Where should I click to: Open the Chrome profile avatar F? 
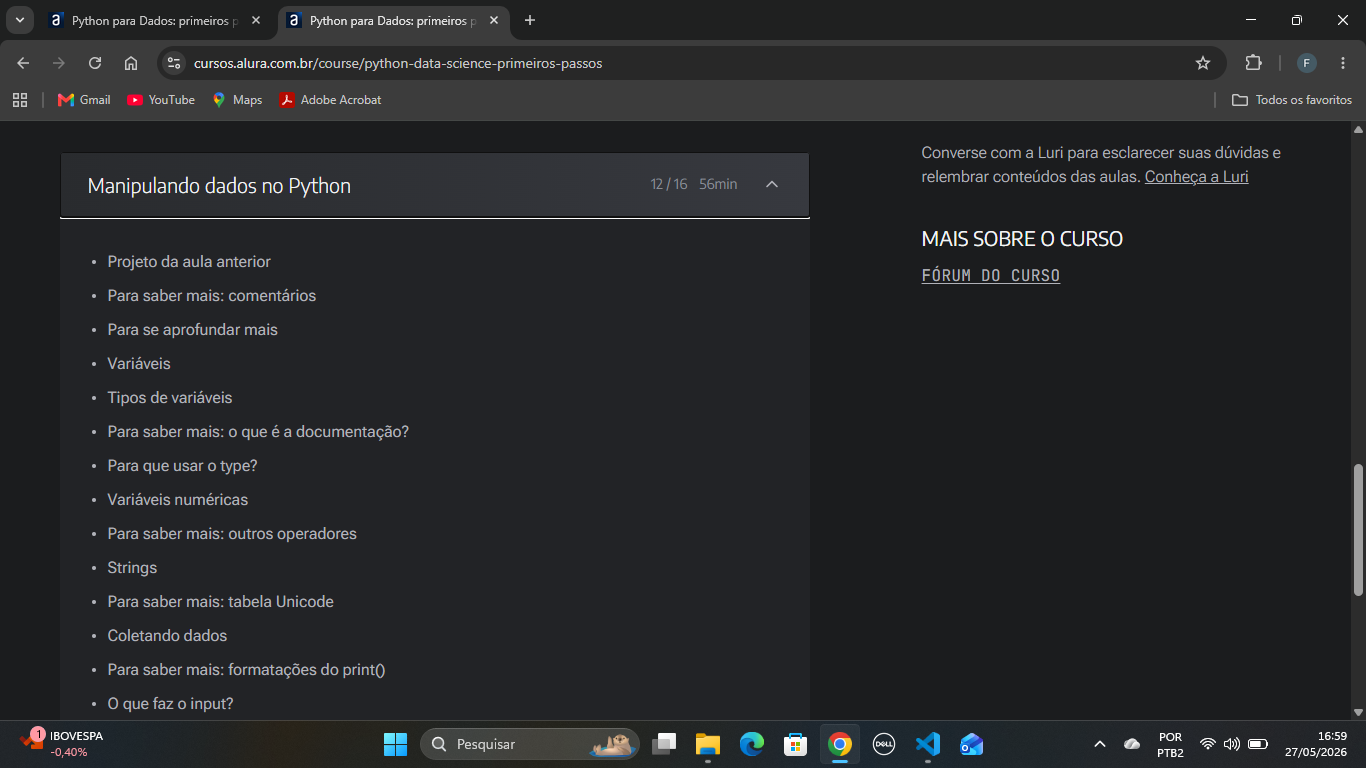(x=1307, y=63)
